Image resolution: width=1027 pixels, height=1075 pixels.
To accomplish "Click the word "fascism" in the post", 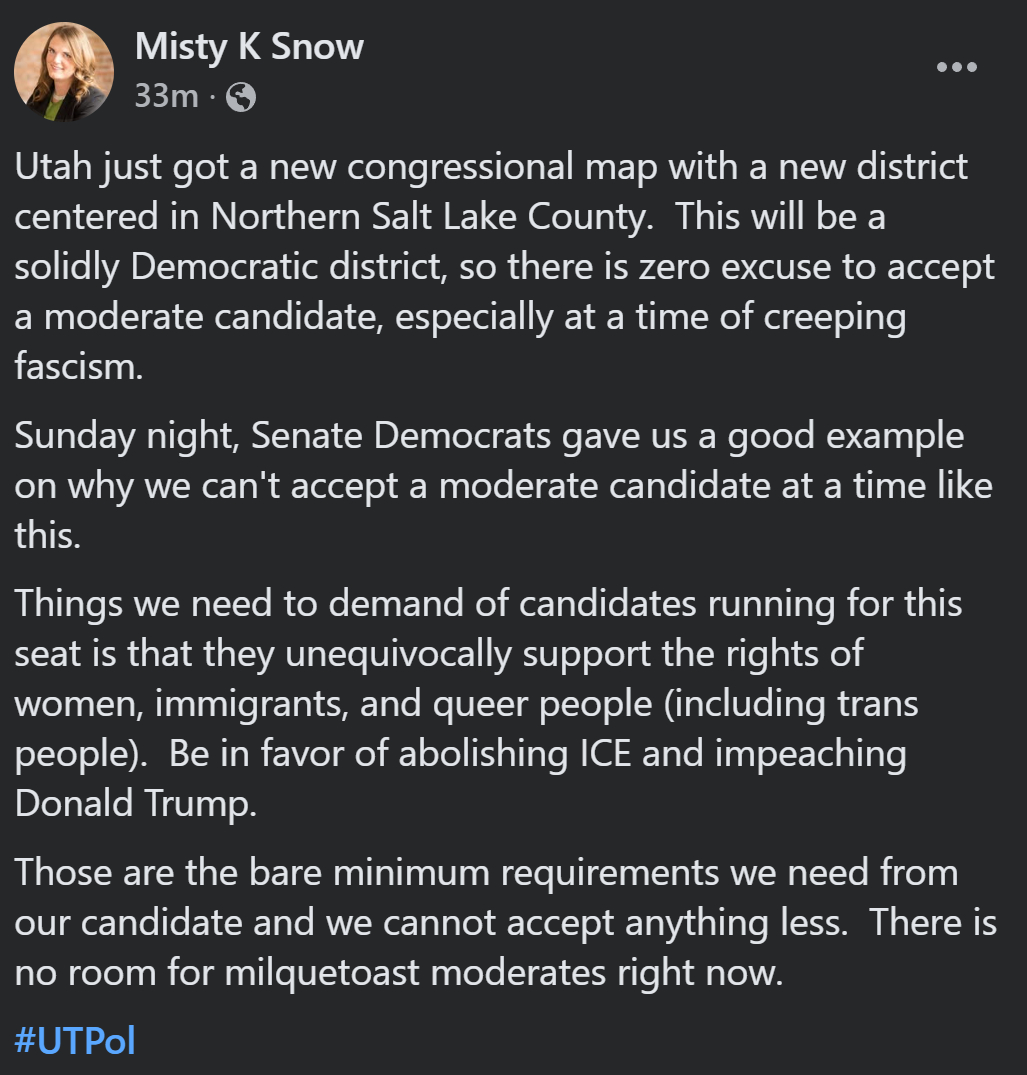I will coord(76,366).
